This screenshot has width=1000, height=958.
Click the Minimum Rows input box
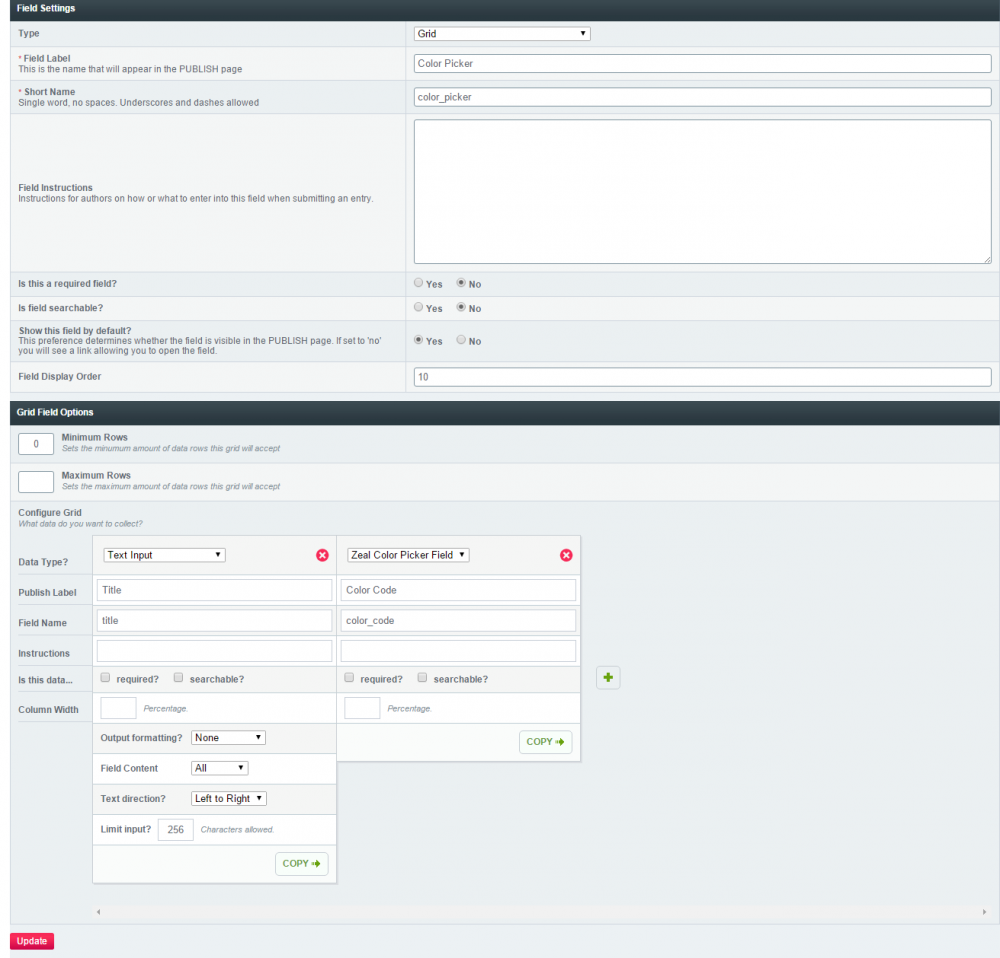pos(35,443)
